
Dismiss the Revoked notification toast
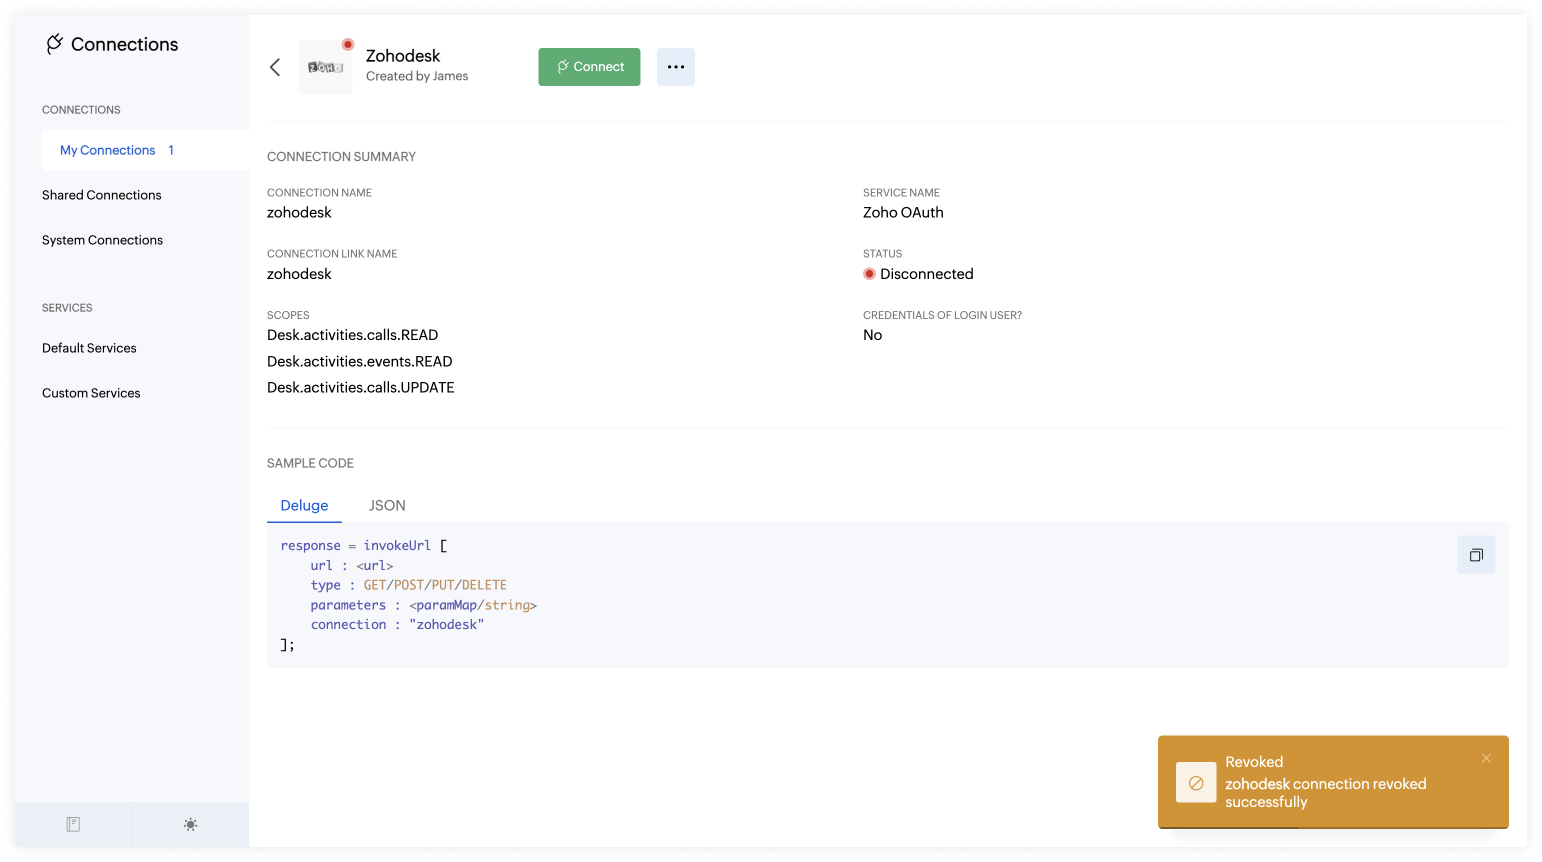click(x=1486, y=758)
